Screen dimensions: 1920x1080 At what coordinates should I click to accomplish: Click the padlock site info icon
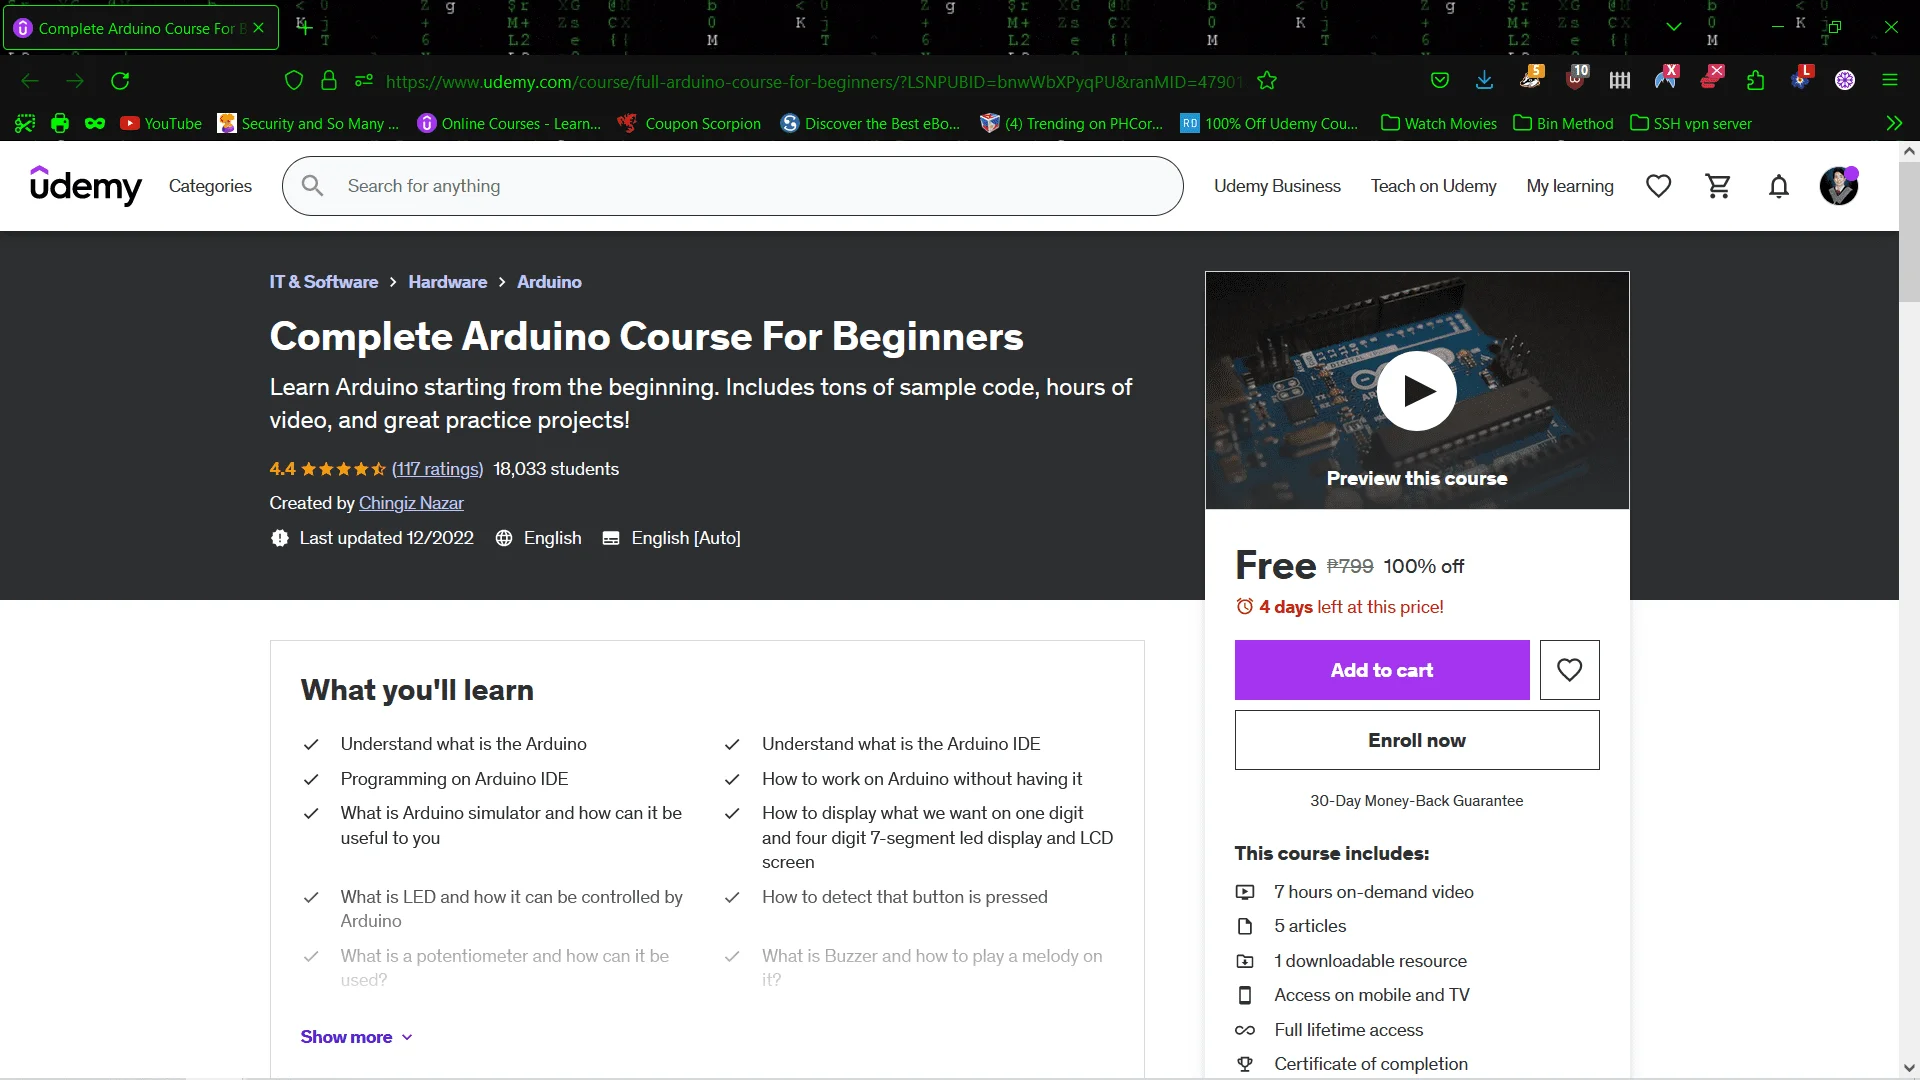(328, 81)
